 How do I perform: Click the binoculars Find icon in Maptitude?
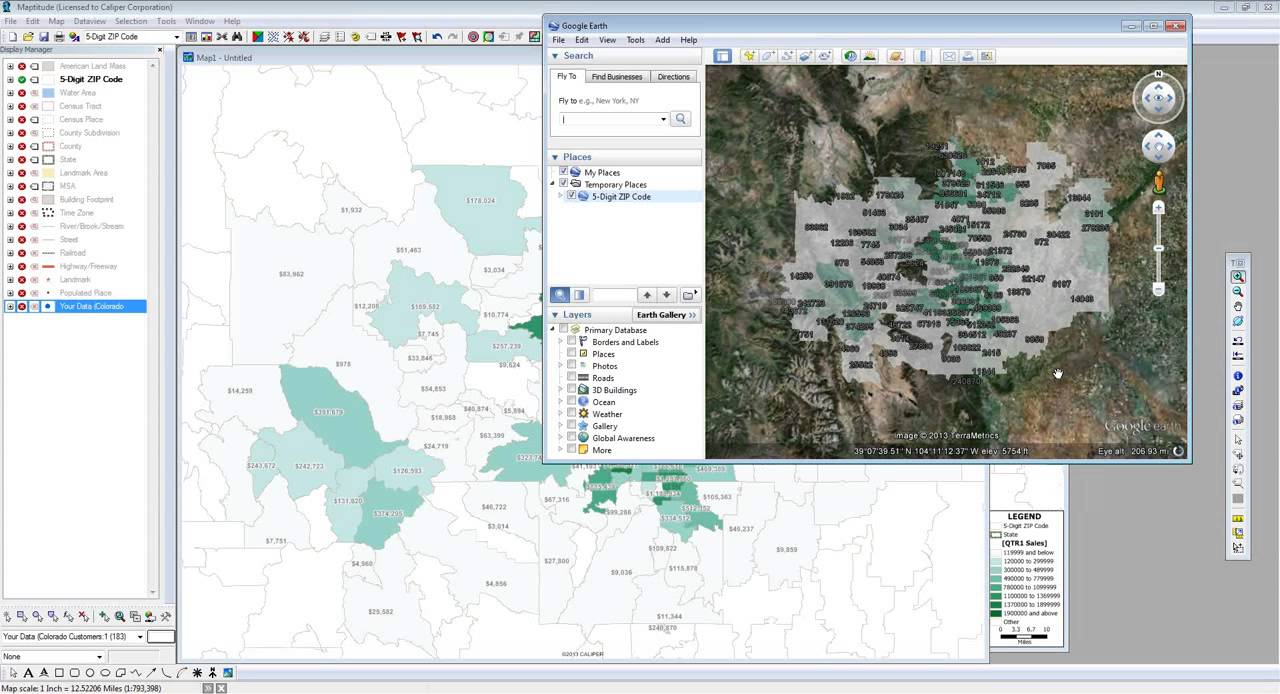click(237, 37)
